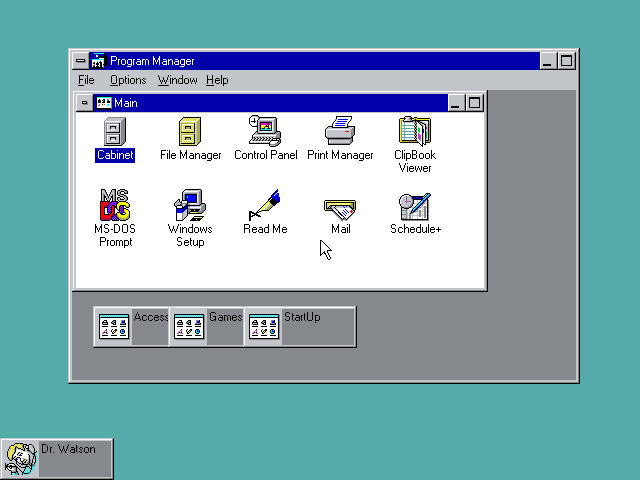Maximize the Main group window

pos(474,103)
